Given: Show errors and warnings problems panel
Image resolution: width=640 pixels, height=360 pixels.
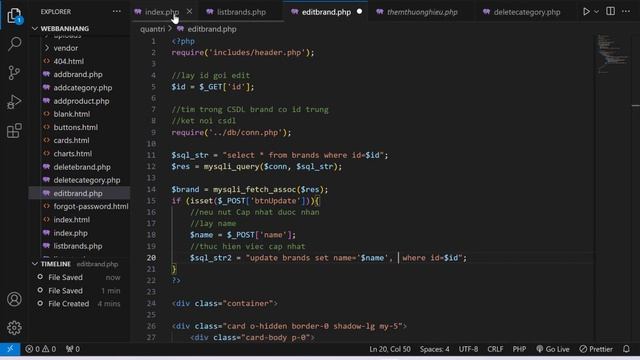Looking at the screenshot, I should coord(40,349).
